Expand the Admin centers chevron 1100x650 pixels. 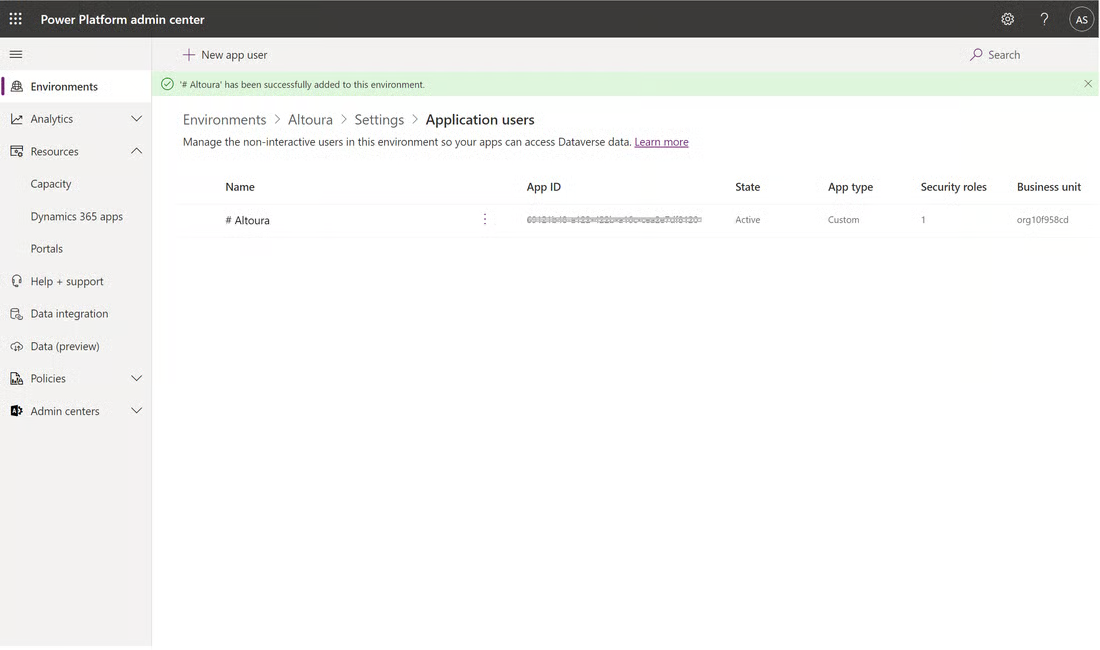(x=137, y=410)
